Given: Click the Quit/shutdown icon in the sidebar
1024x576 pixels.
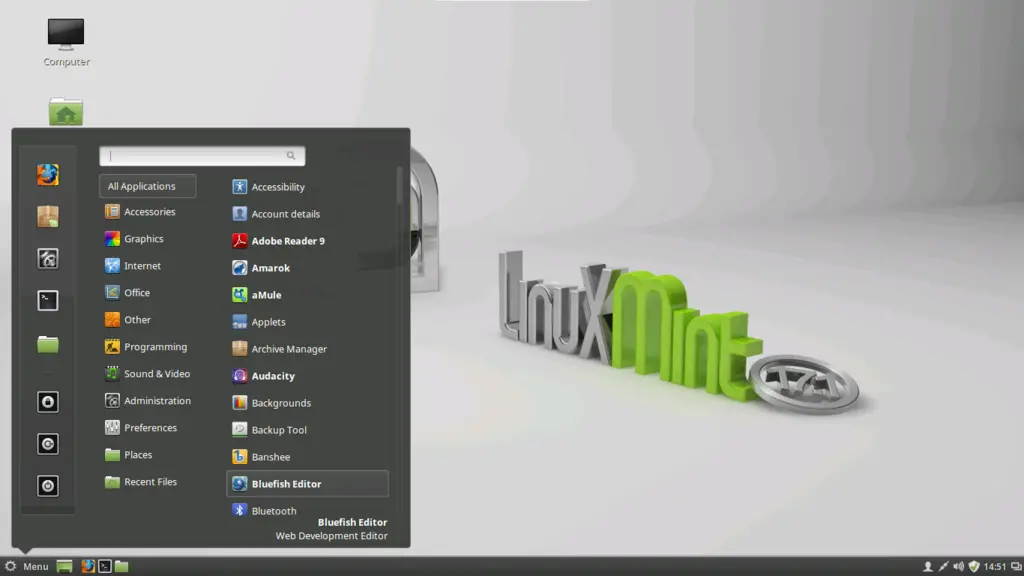Looking at the screenshot, I should [x=48, y=486].
